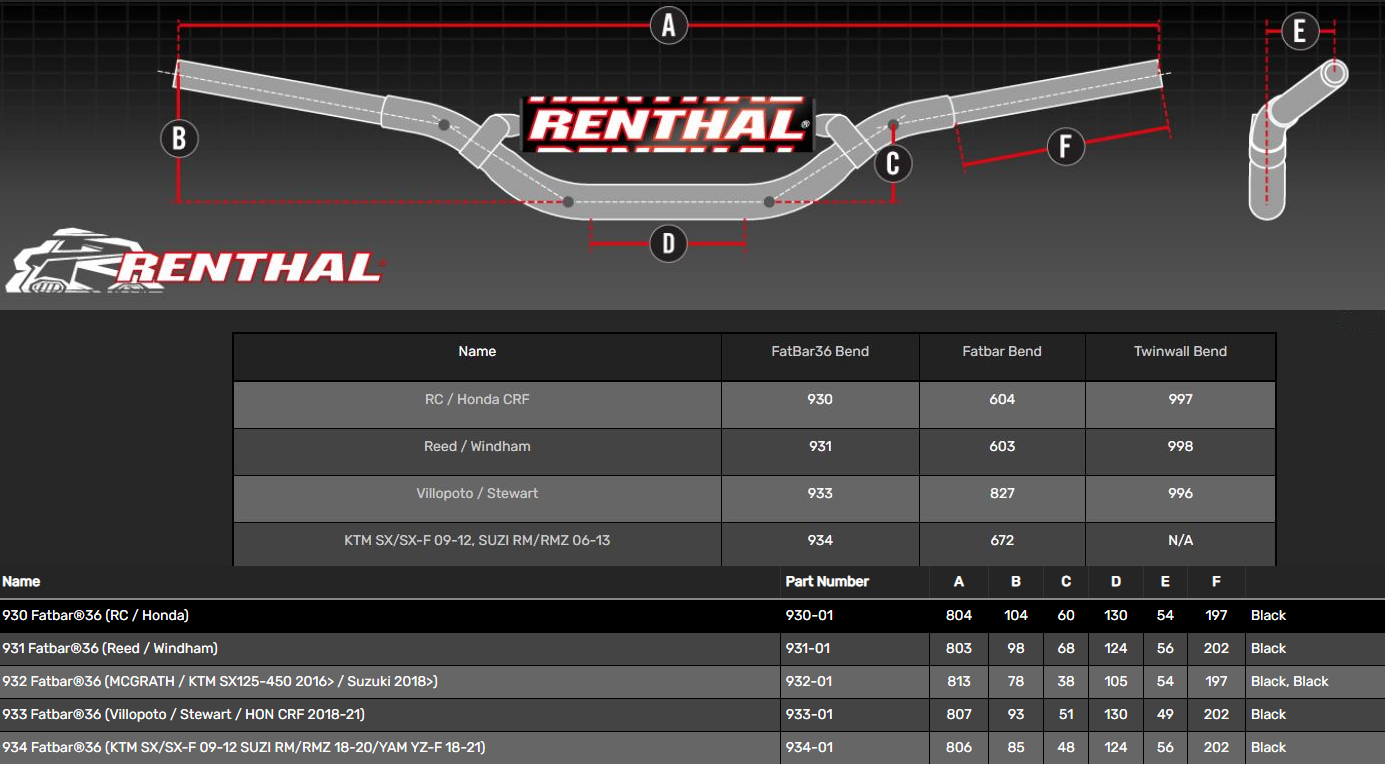Viewport: 1385px width, 764px height.
Task: Click the side-view handlebar sweep illustration
Action: [x=1297, y=140]
